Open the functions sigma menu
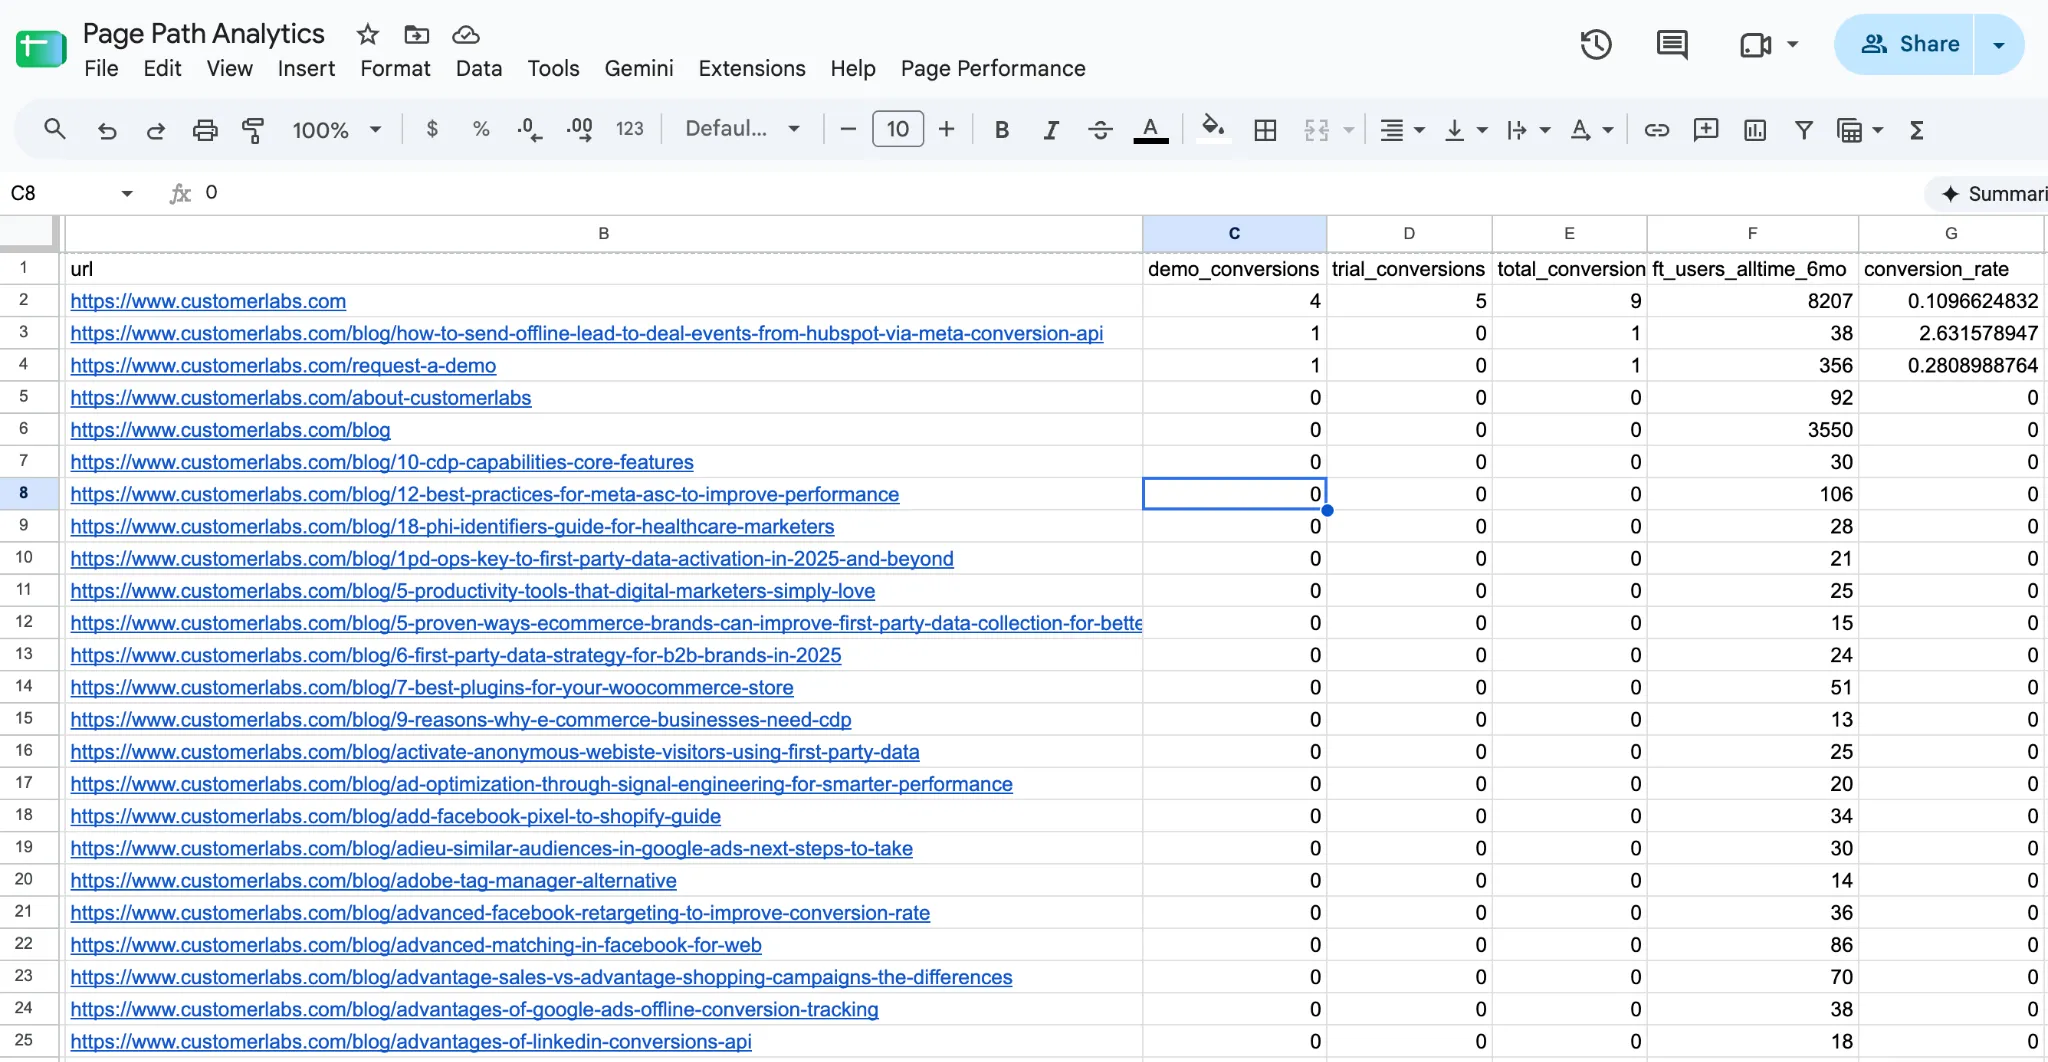Image resolution: width=2048 pixels, height=1062 pixels. (1917, 130)
